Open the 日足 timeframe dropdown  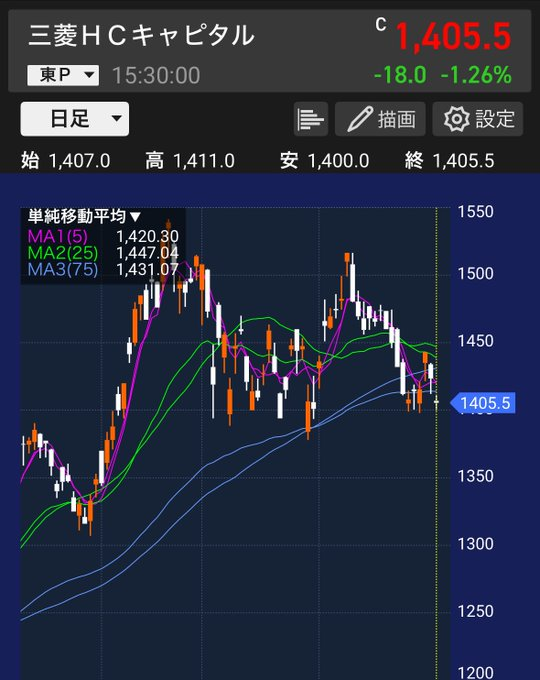tap(75, 119)
